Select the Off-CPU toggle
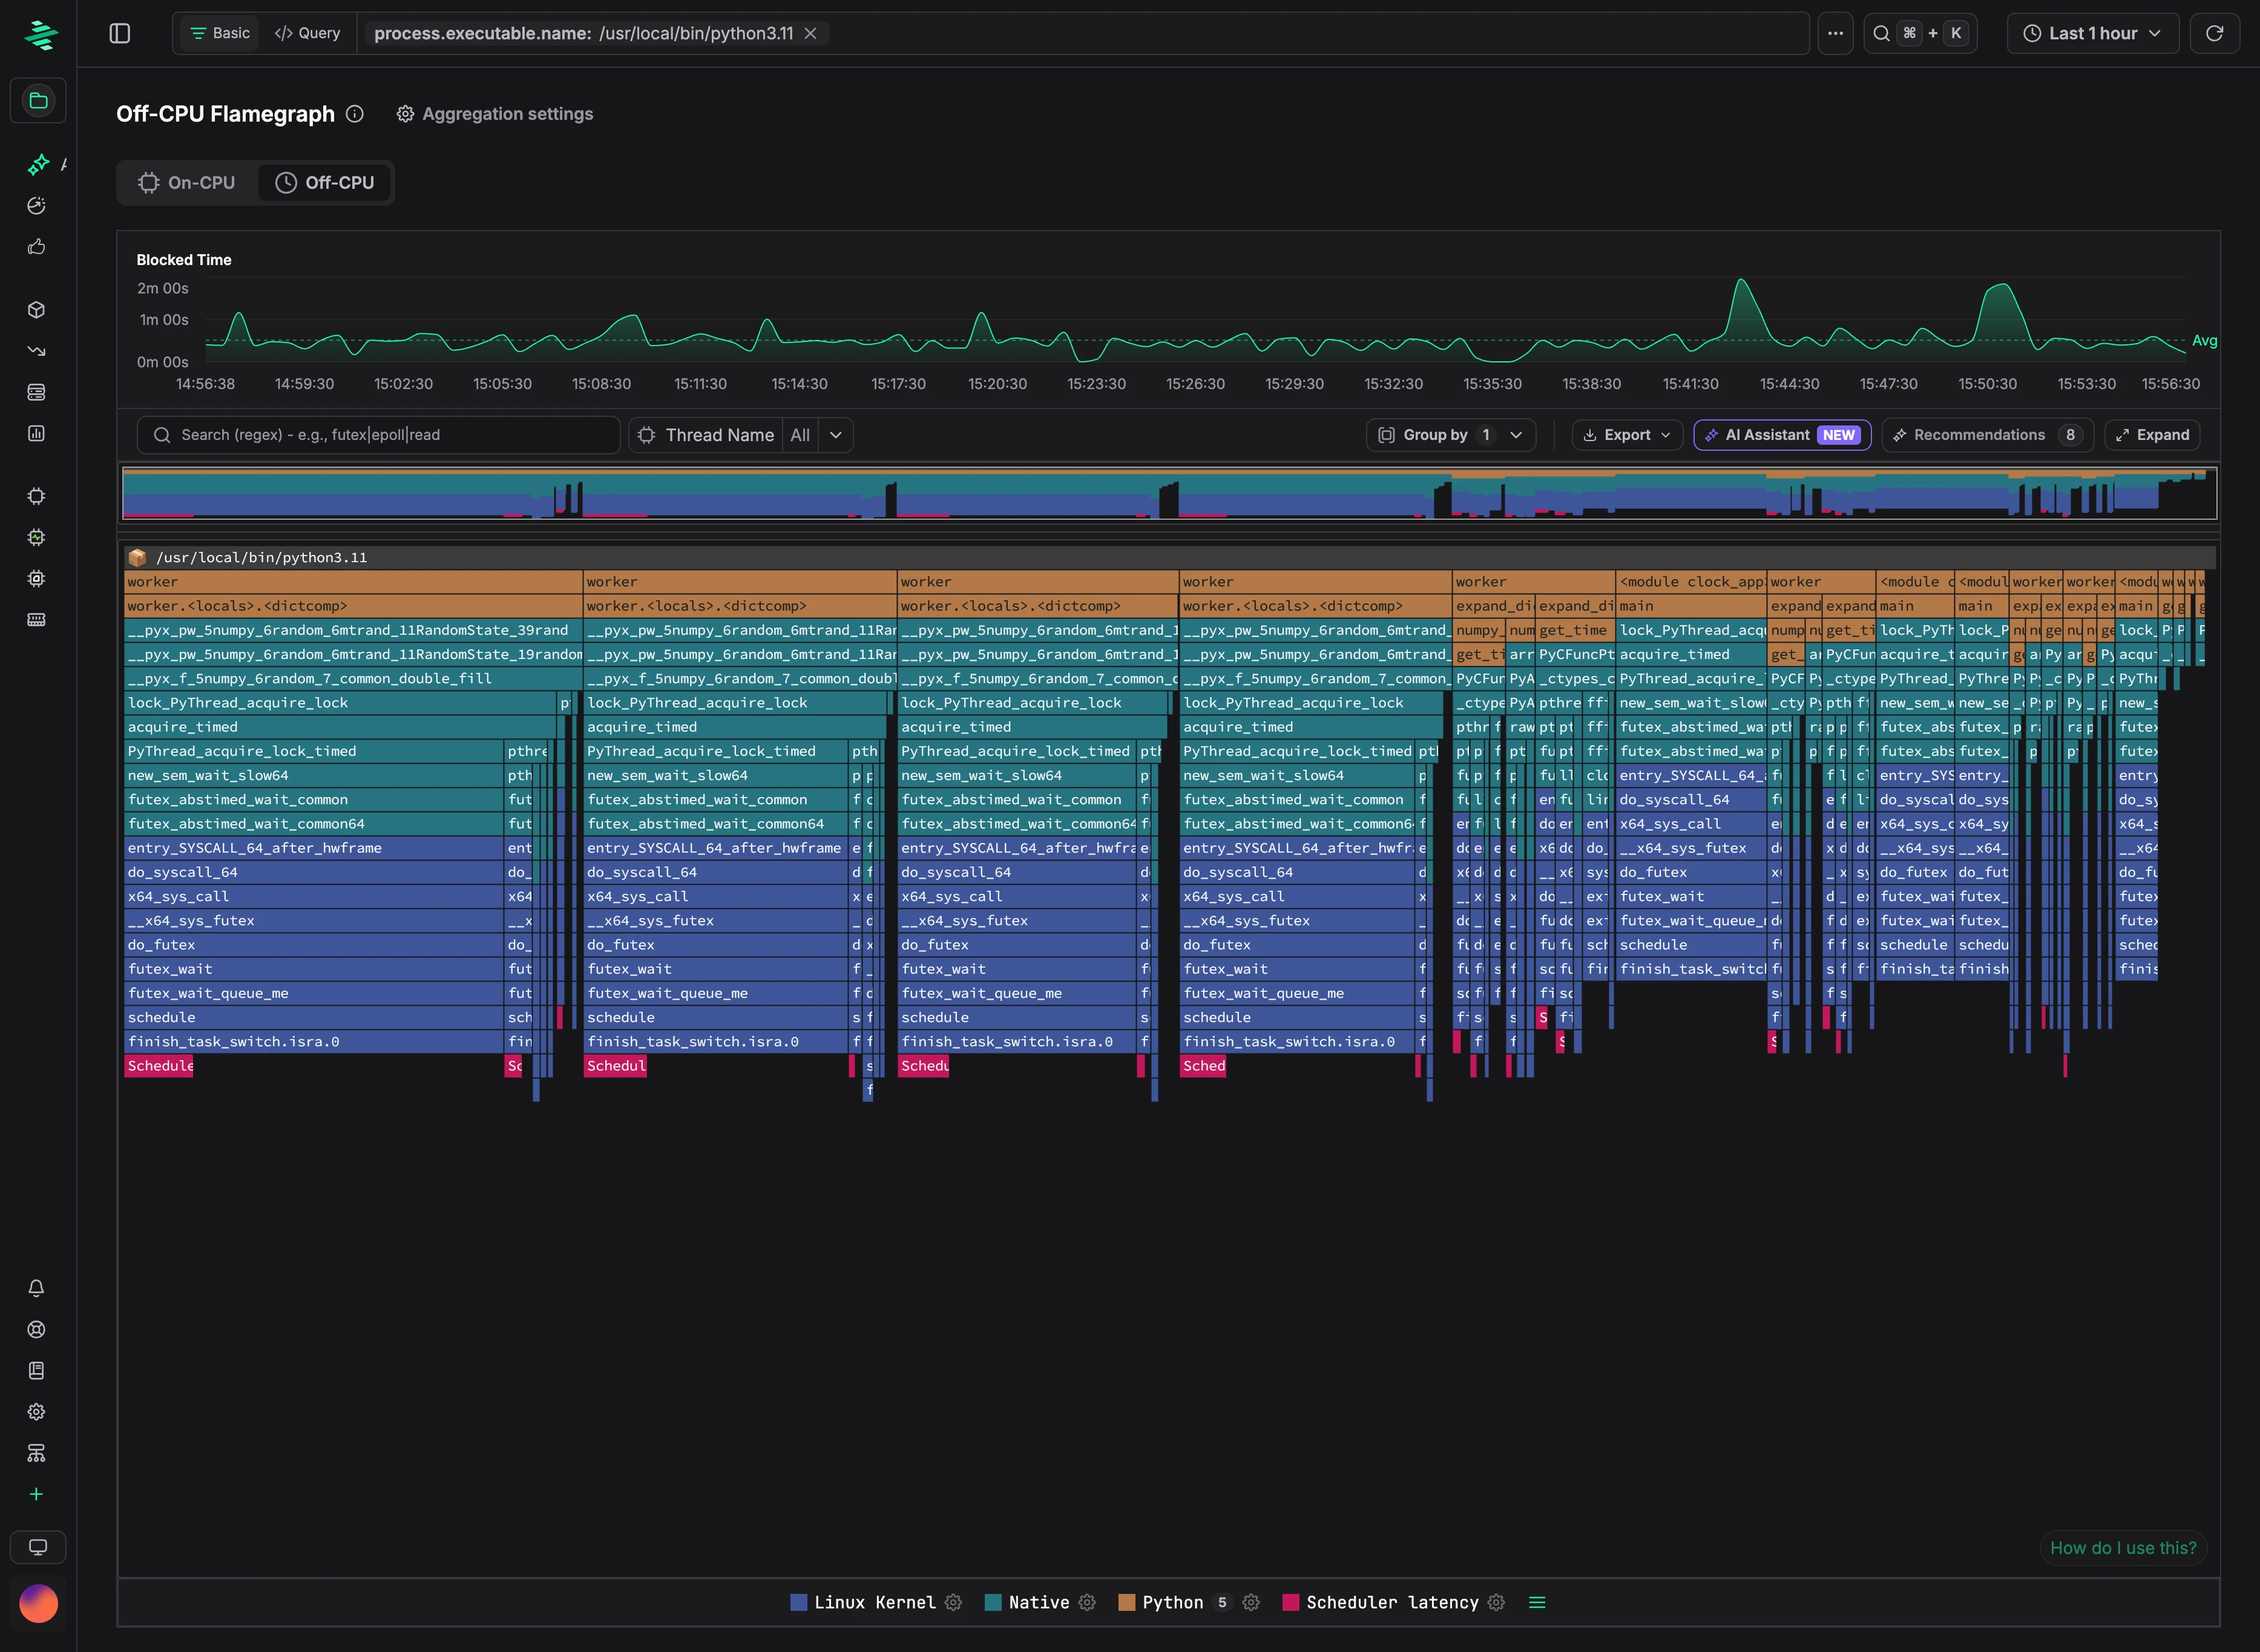 [325, 183]
